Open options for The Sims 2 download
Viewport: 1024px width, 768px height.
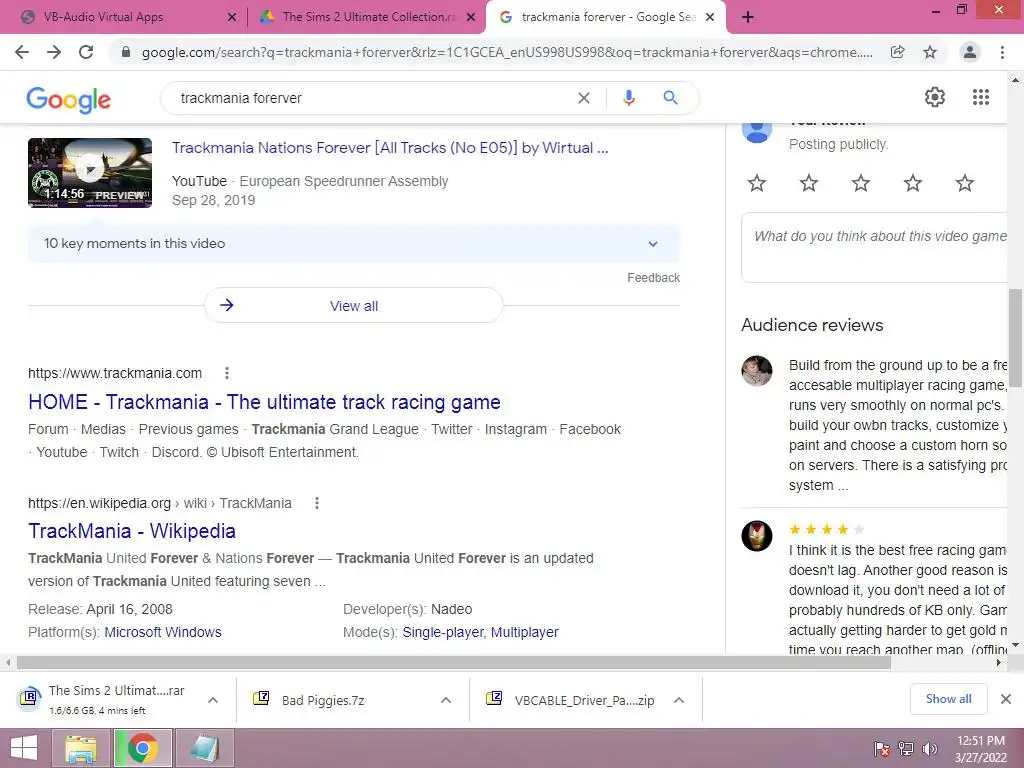coord(213,700)
